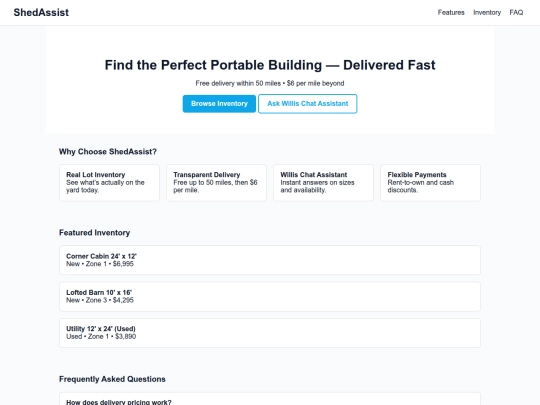The width and height of the screenshot is (540, 405).
Task: Click the Corner Cabin price line
Action: (100, 264)
